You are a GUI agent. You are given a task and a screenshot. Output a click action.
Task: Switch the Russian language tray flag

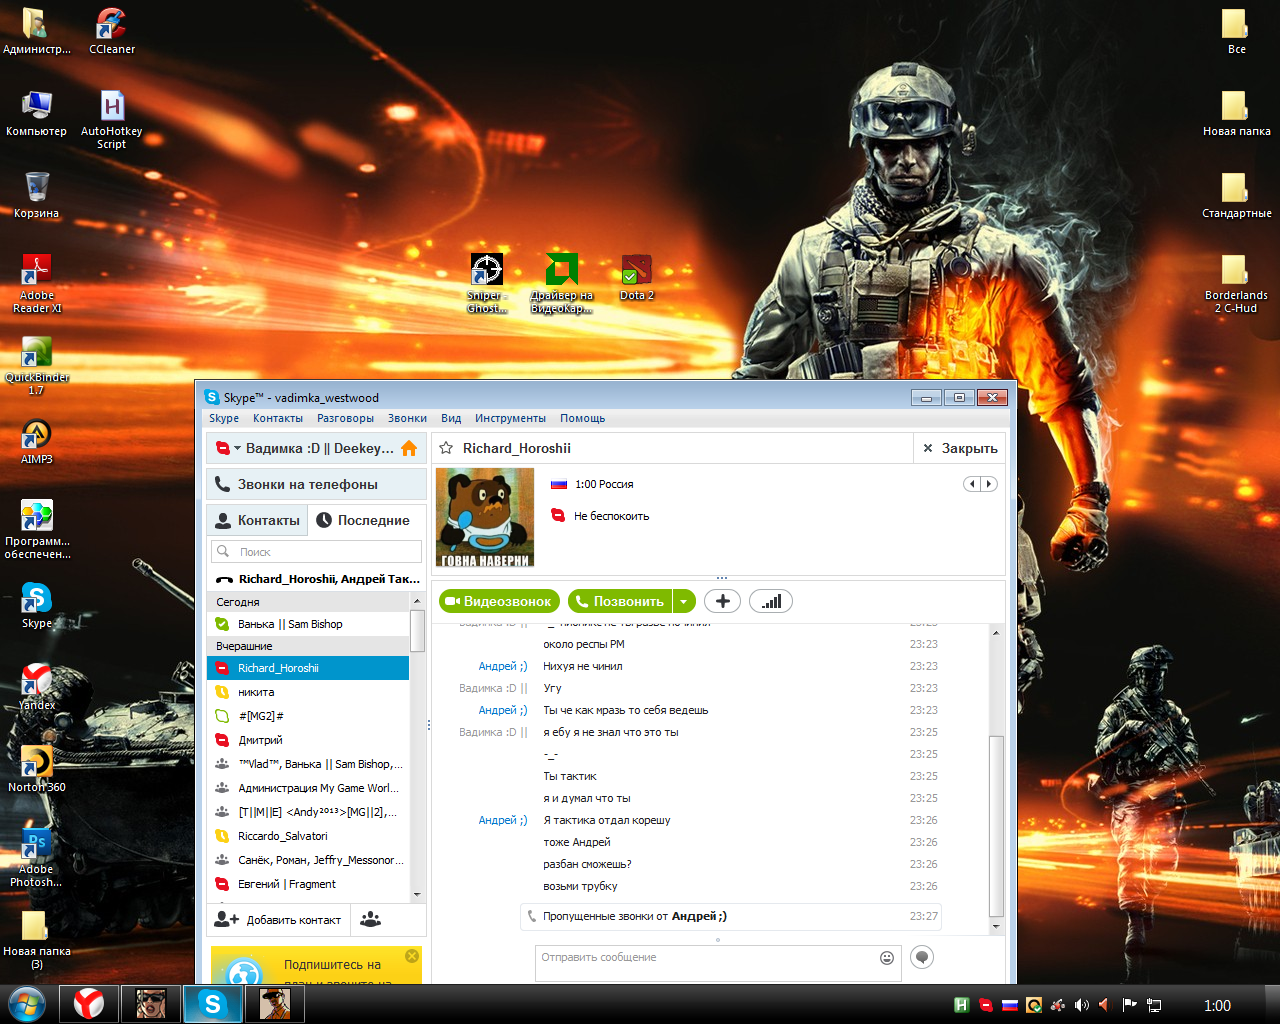1010,1005
